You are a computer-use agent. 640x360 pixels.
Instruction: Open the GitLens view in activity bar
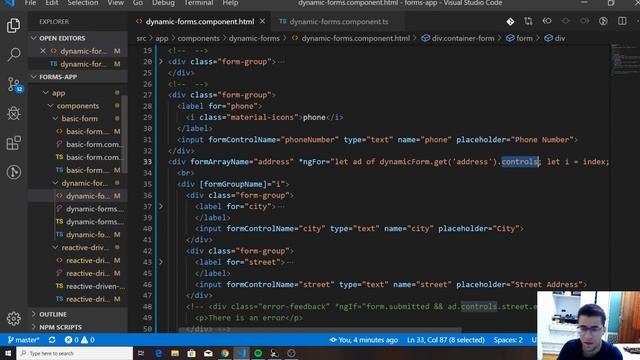point(13,172)
